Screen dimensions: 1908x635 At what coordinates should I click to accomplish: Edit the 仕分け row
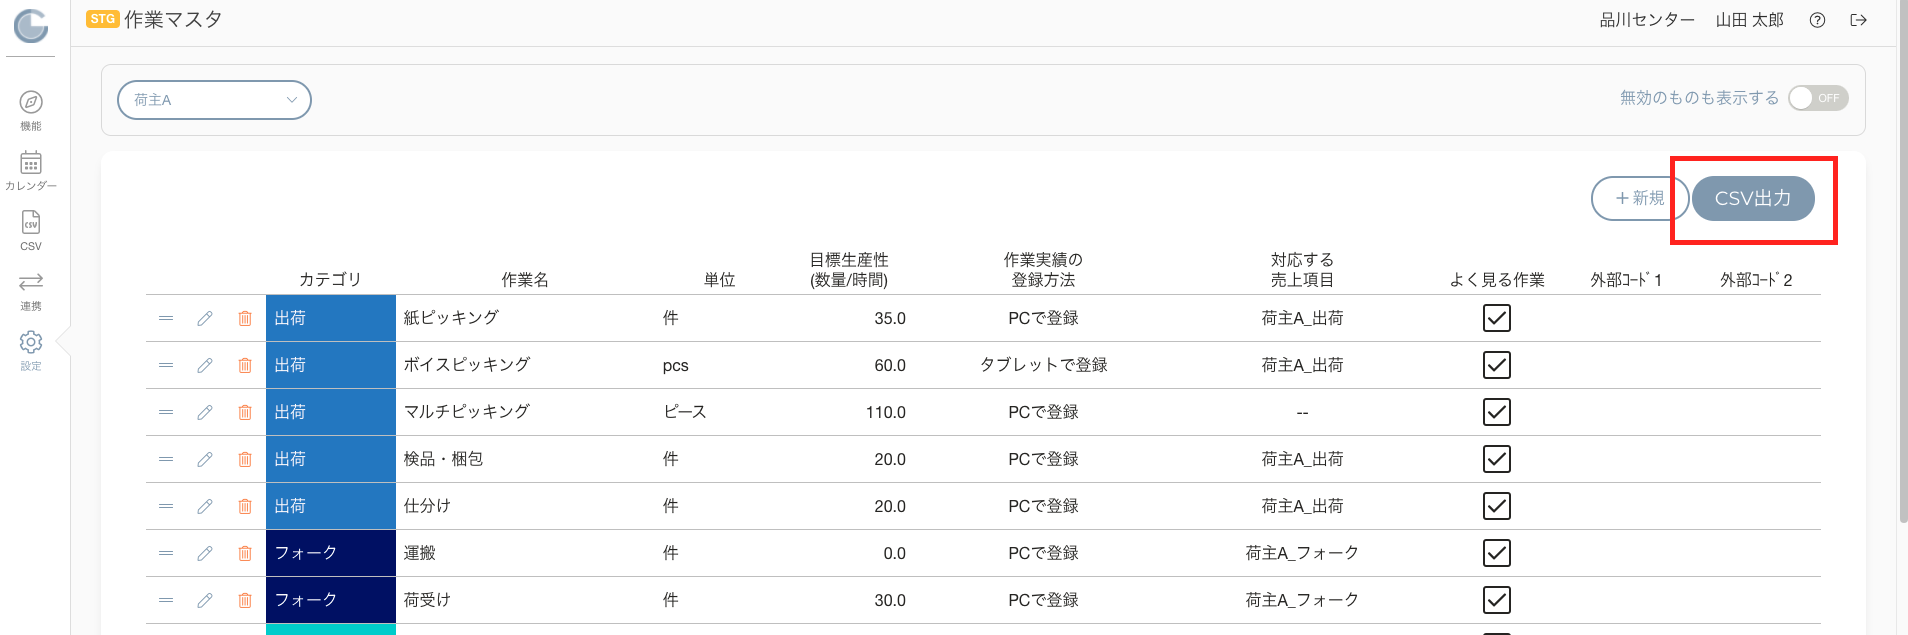tap(205, 506)
